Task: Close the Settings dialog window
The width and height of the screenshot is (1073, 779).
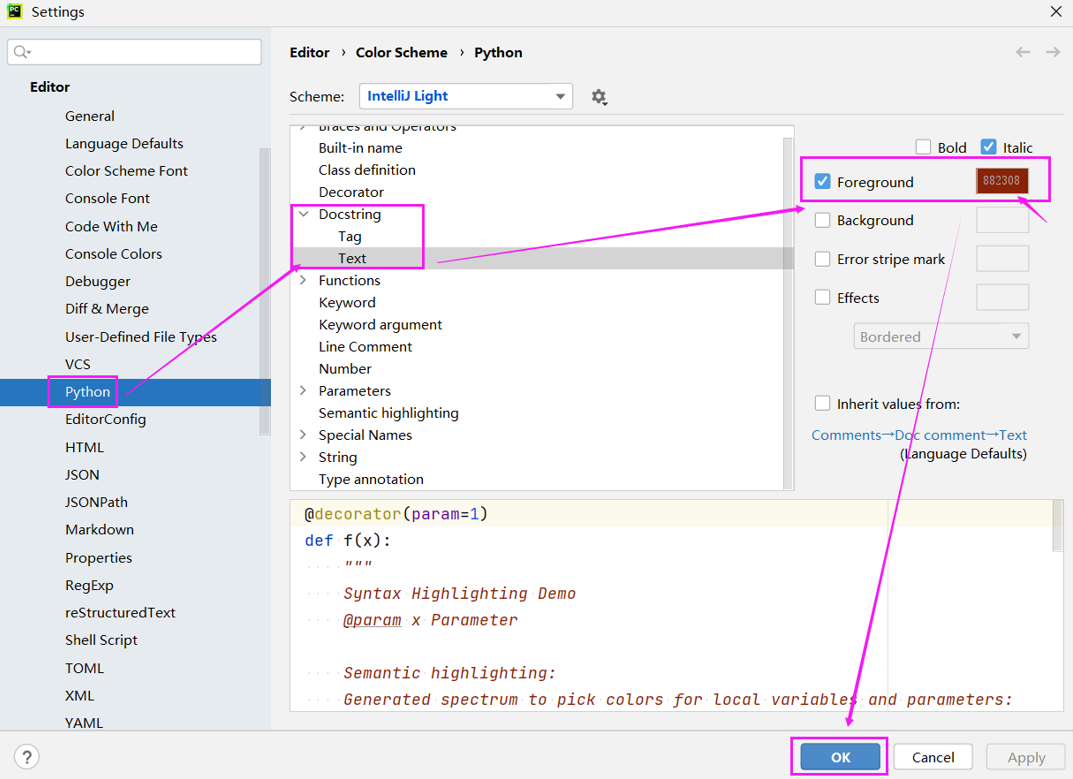Action: (1055, 12)
